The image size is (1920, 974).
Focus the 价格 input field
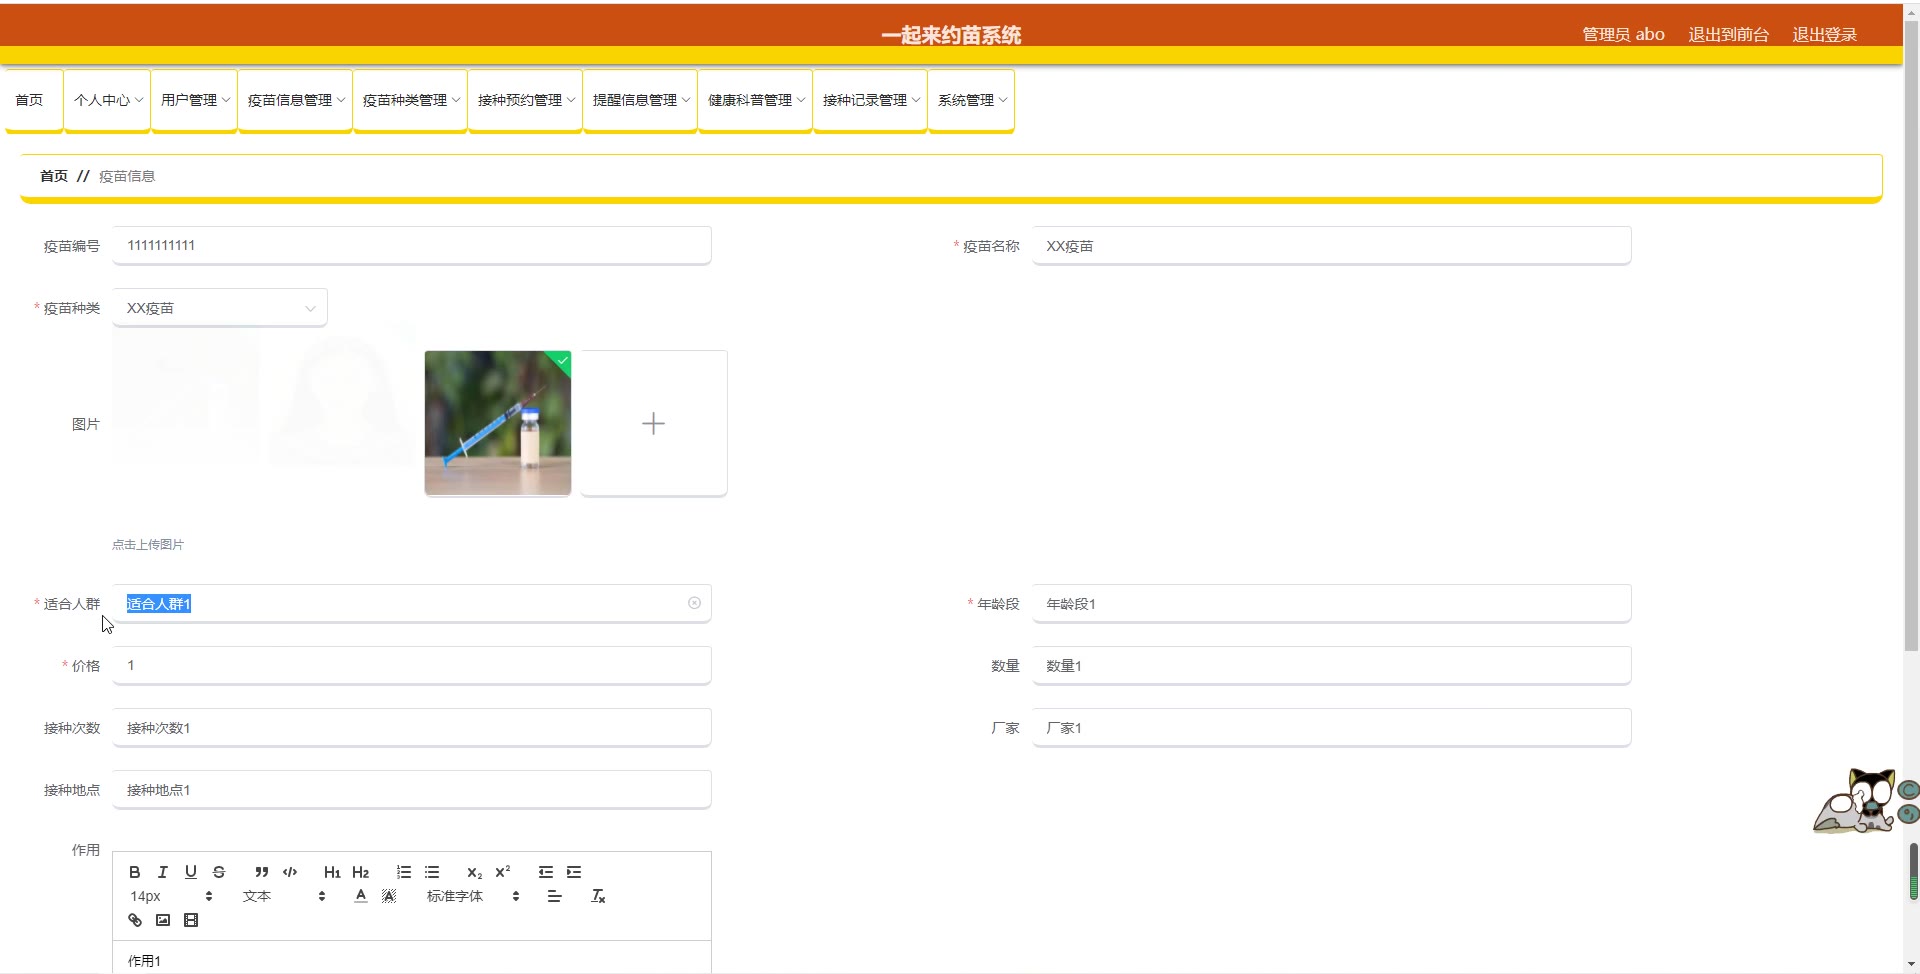tap(412, 665)
